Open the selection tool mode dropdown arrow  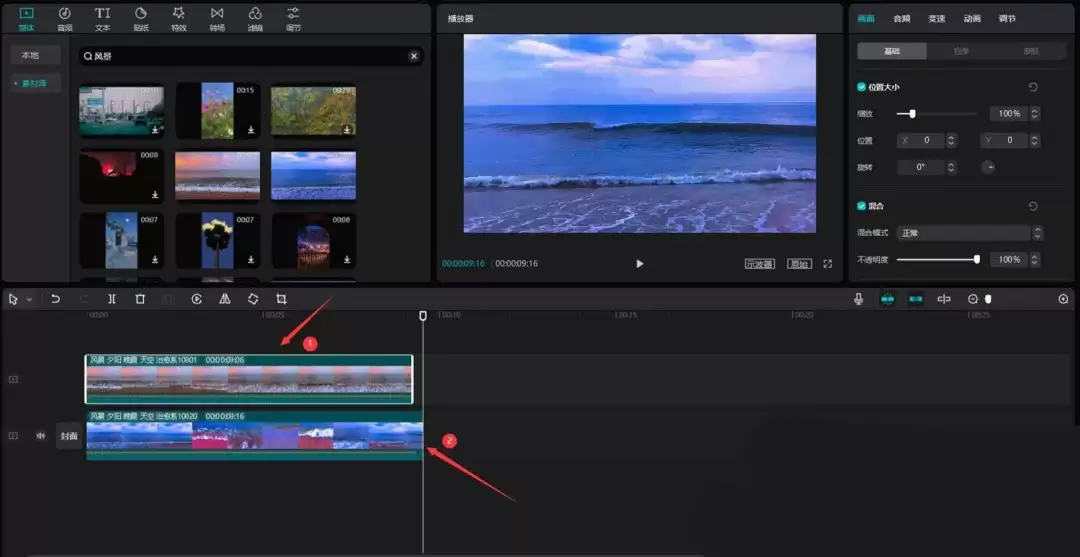(x=30, y=300)
